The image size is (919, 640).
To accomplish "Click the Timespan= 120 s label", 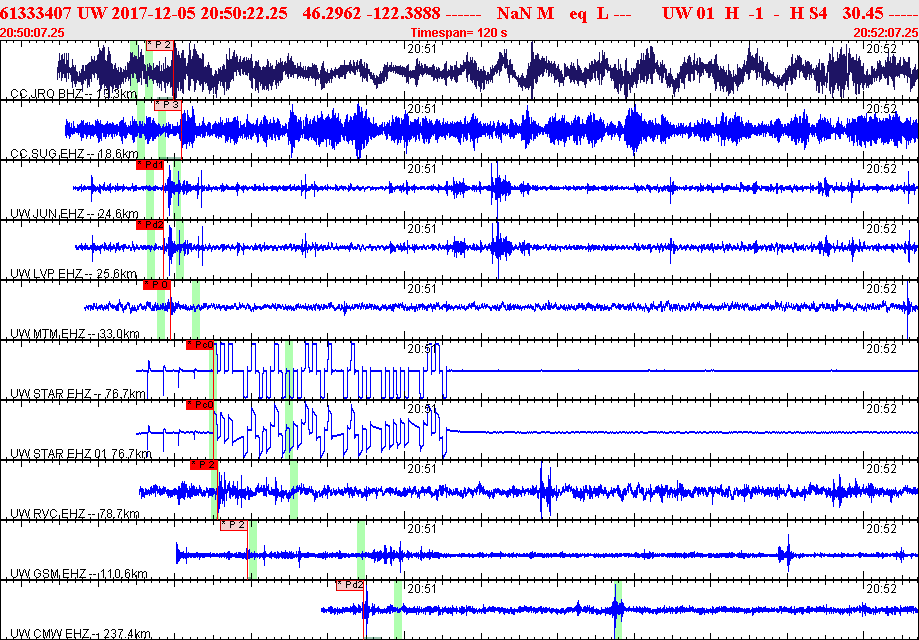I will 459,33.
